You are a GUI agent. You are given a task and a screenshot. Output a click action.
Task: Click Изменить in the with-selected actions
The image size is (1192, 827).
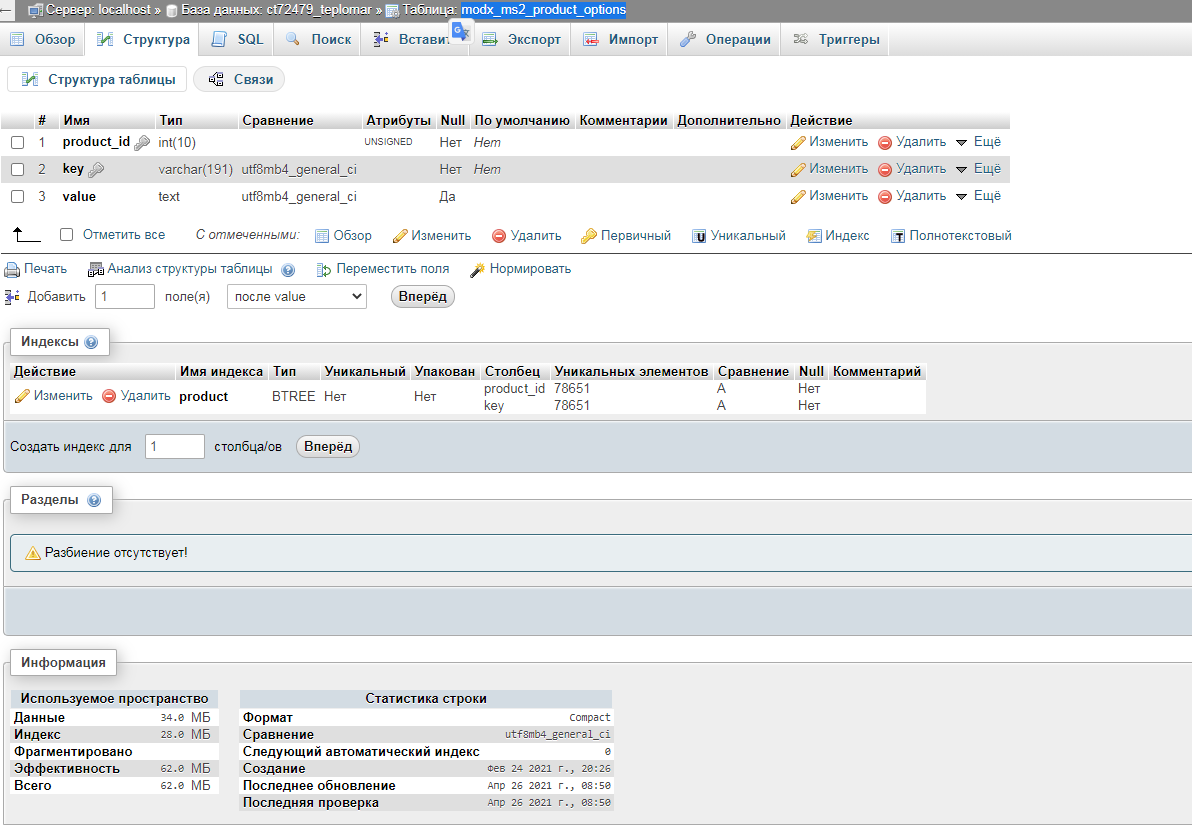click(432, 236)
